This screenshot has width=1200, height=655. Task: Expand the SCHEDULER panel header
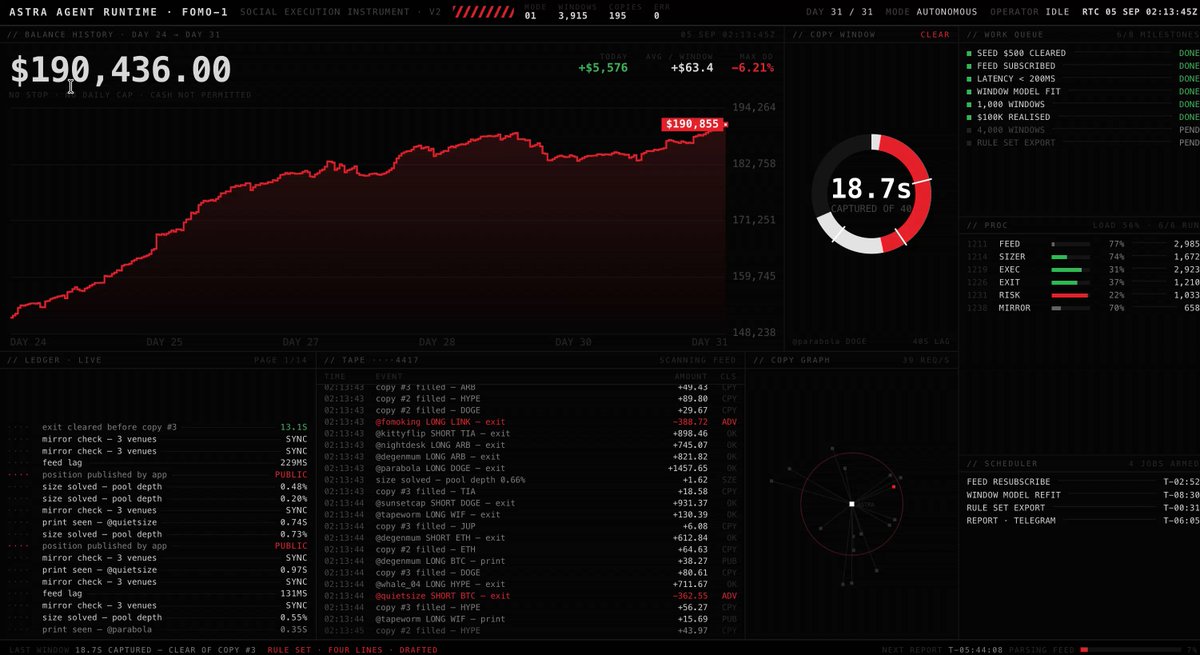1009,463
